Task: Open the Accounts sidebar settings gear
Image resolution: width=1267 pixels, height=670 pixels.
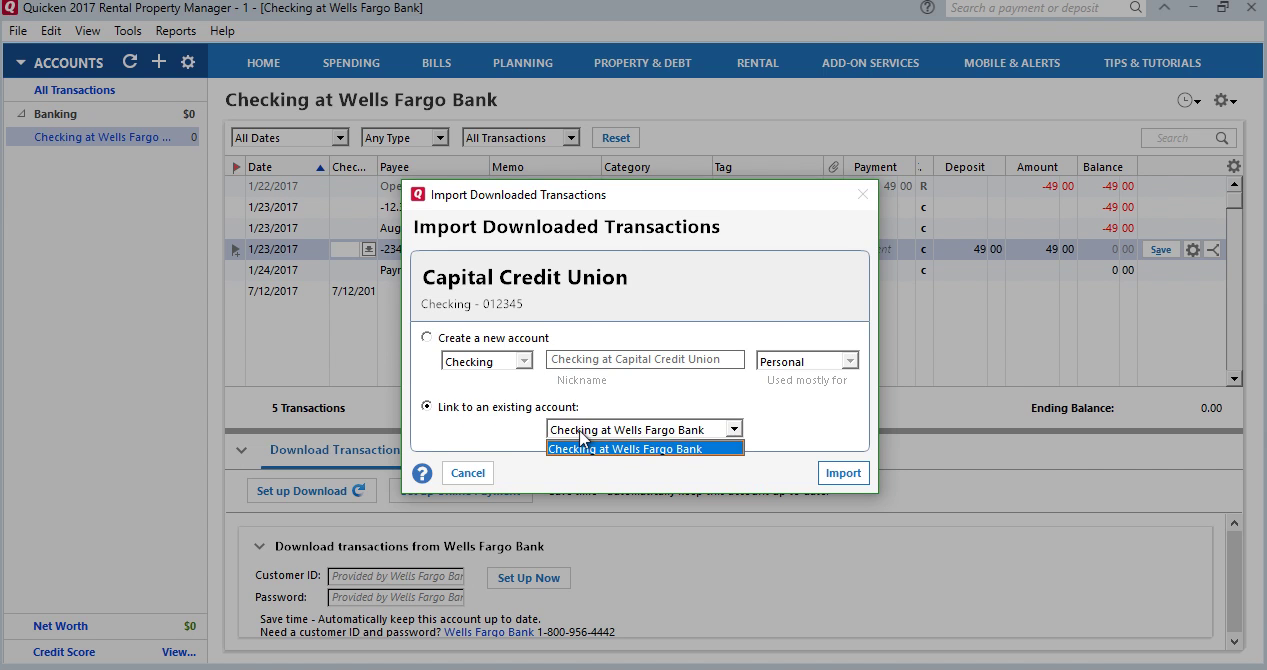Action: [188, 62]
